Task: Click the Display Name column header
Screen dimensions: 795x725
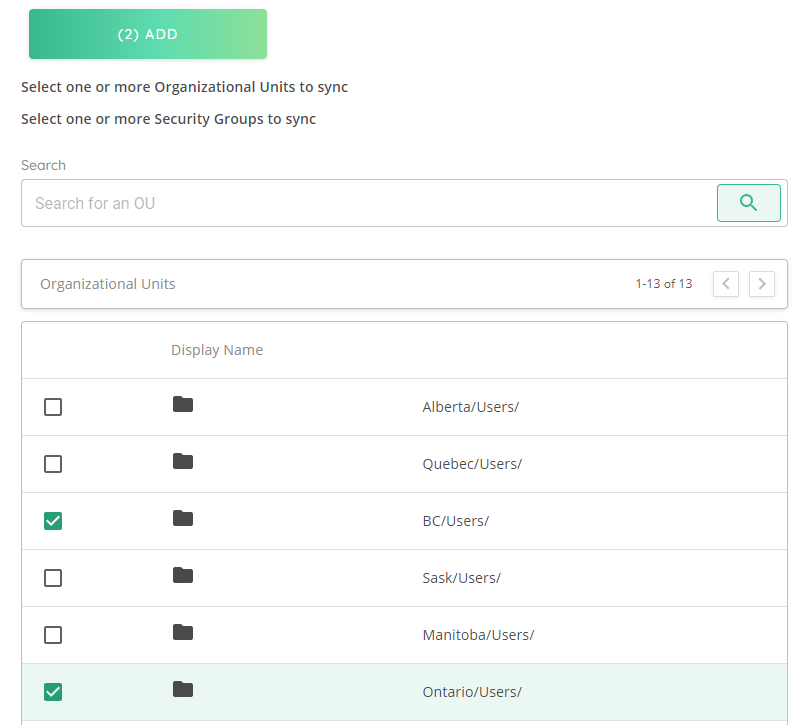Action: pos(217,350)
